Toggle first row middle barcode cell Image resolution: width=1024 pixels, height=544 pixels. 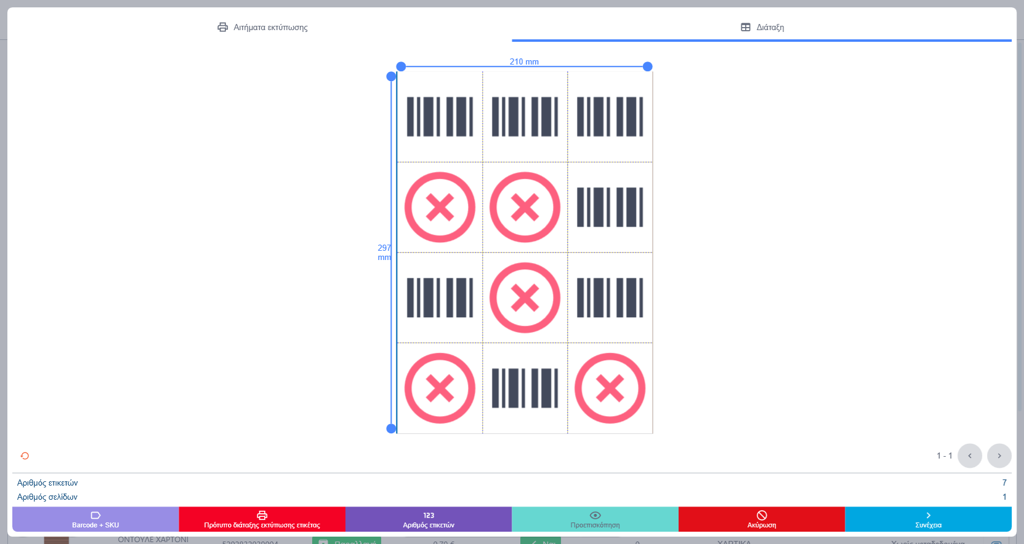click(x=525, y=116)
